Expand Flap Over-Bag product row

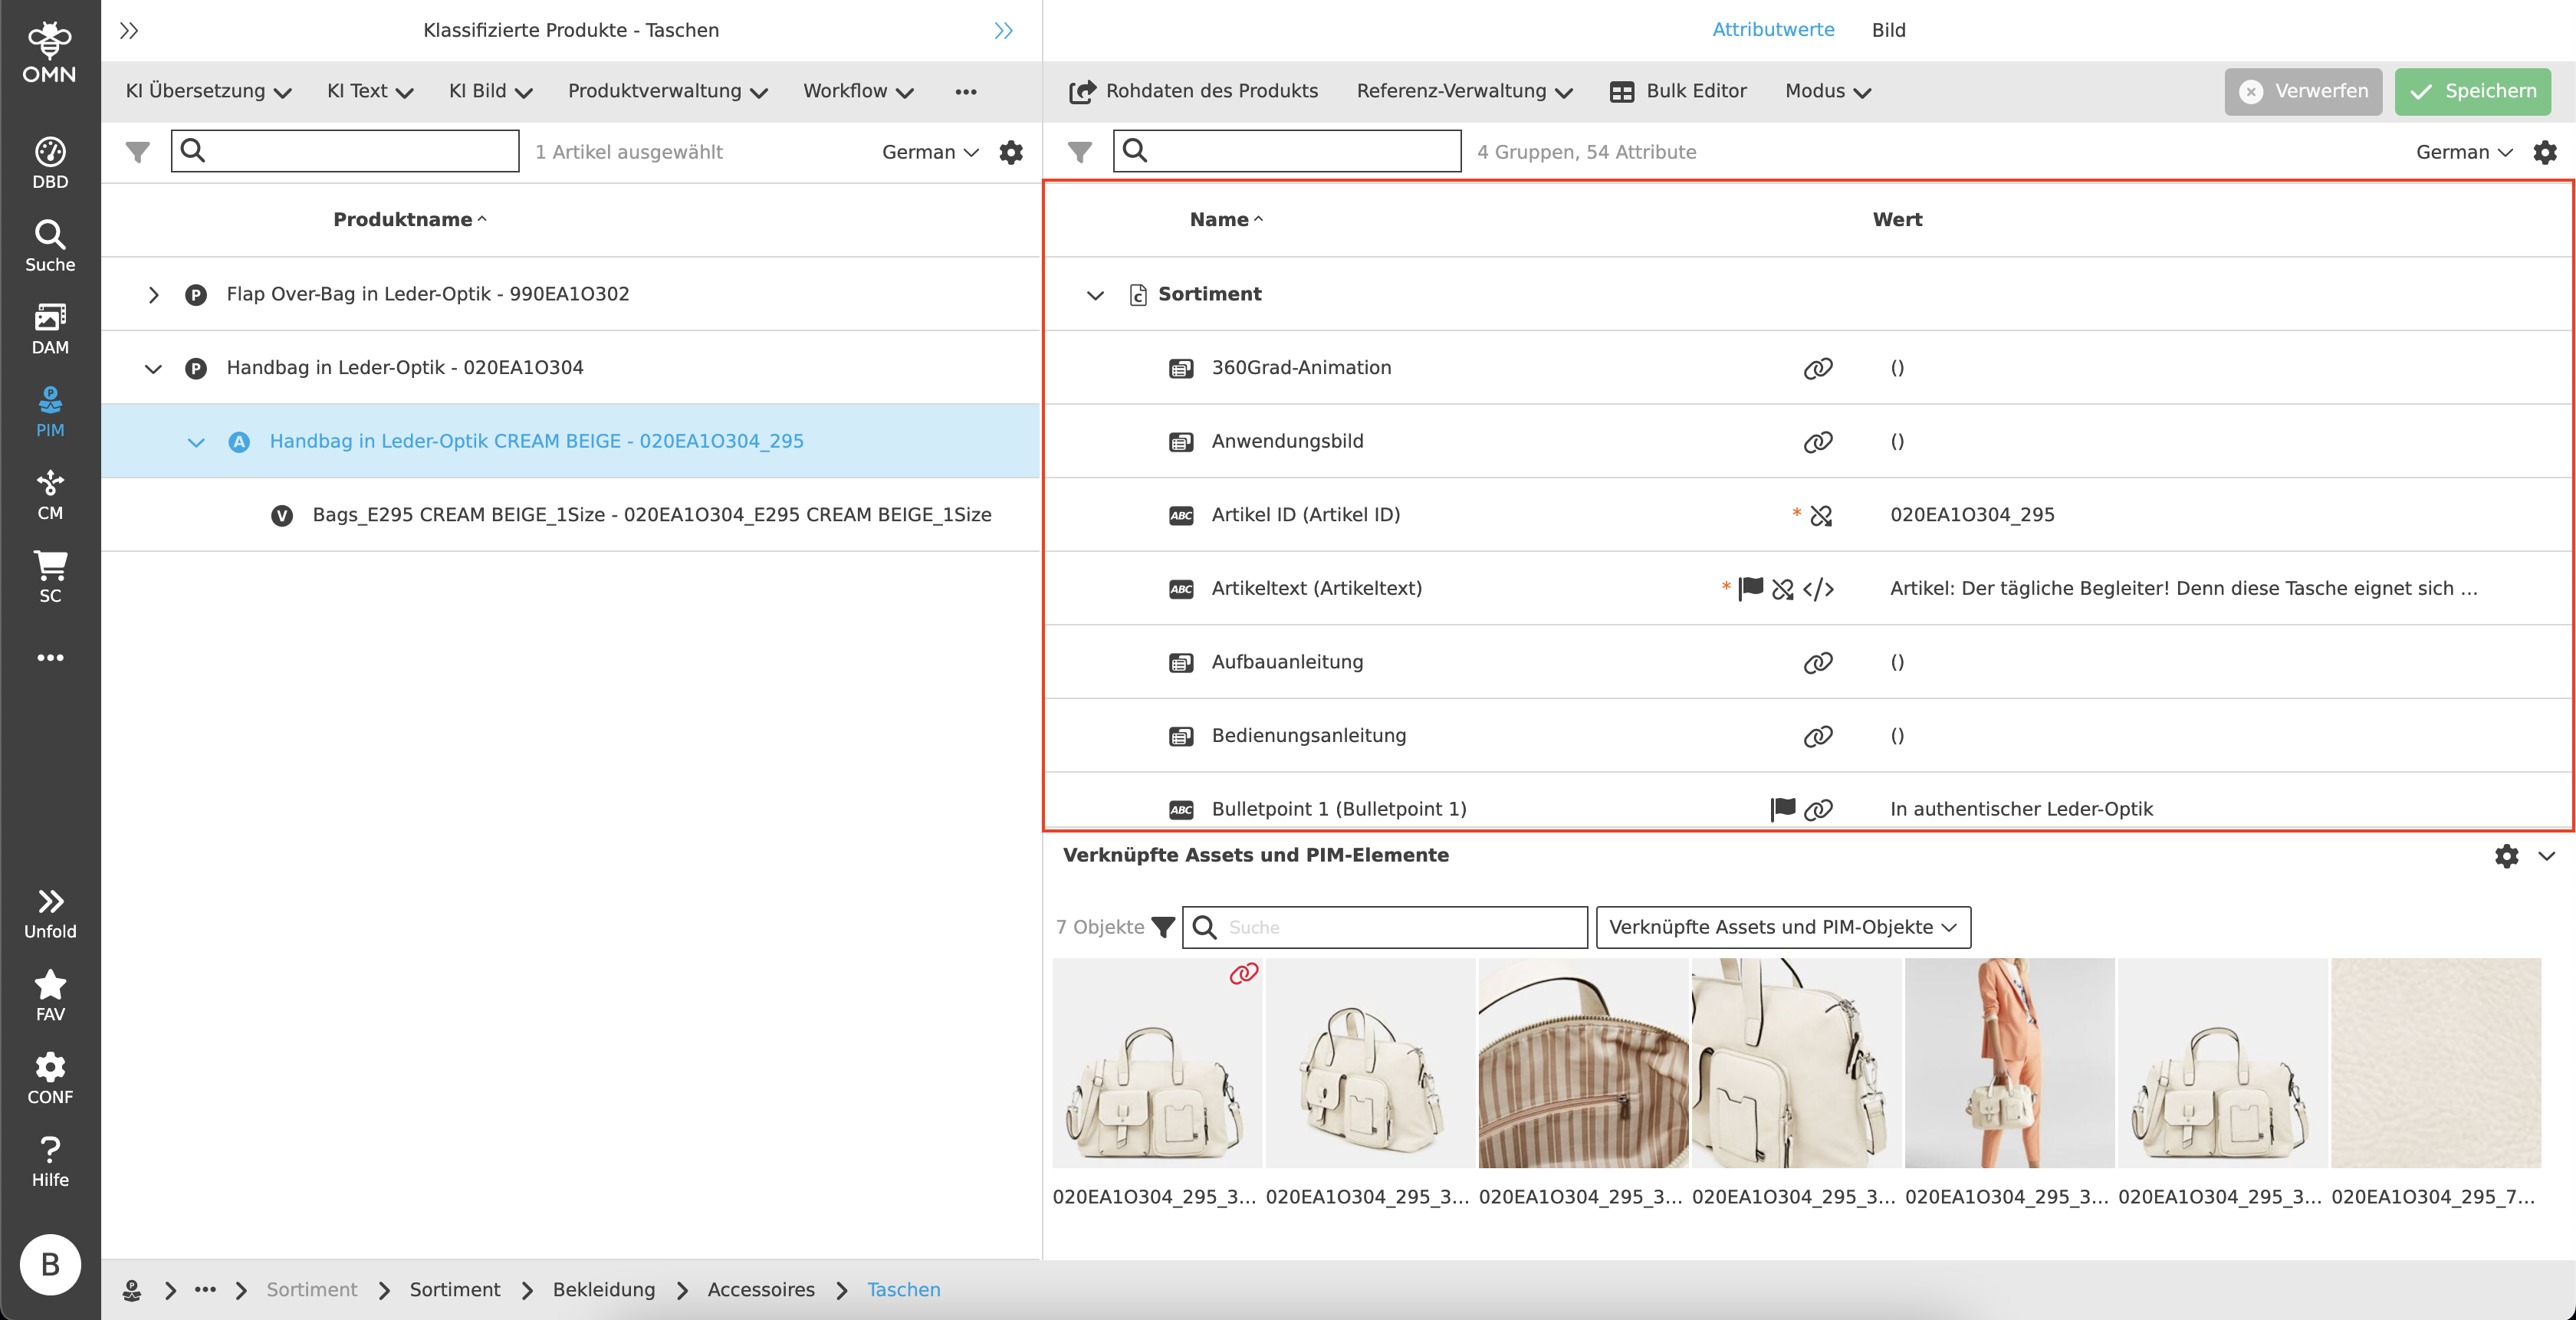coord(153,295)
